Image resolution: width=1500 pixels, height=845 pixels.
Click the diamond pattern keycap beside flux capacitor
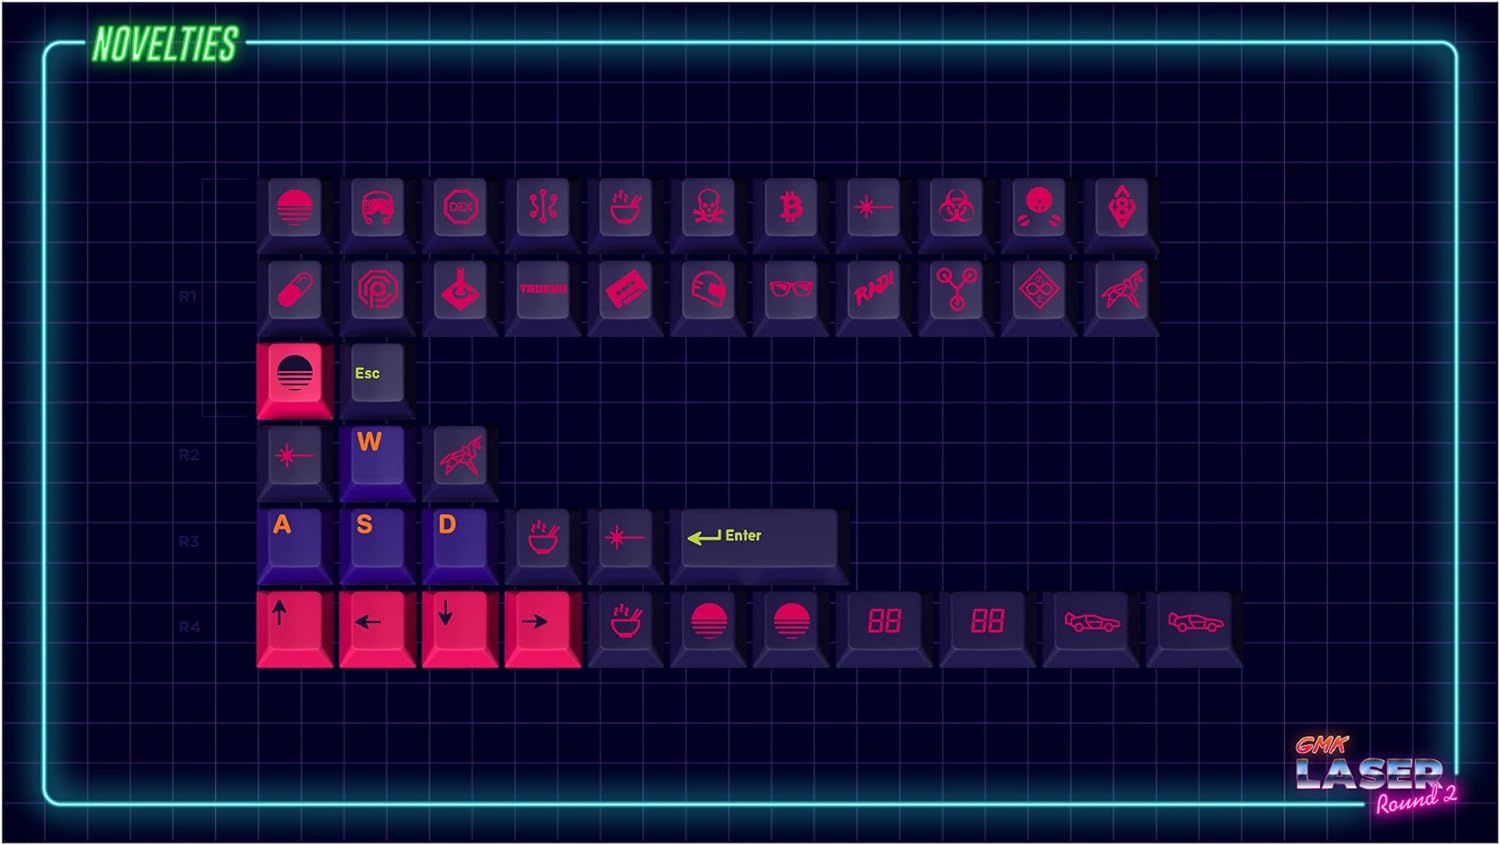point(1039,297)
